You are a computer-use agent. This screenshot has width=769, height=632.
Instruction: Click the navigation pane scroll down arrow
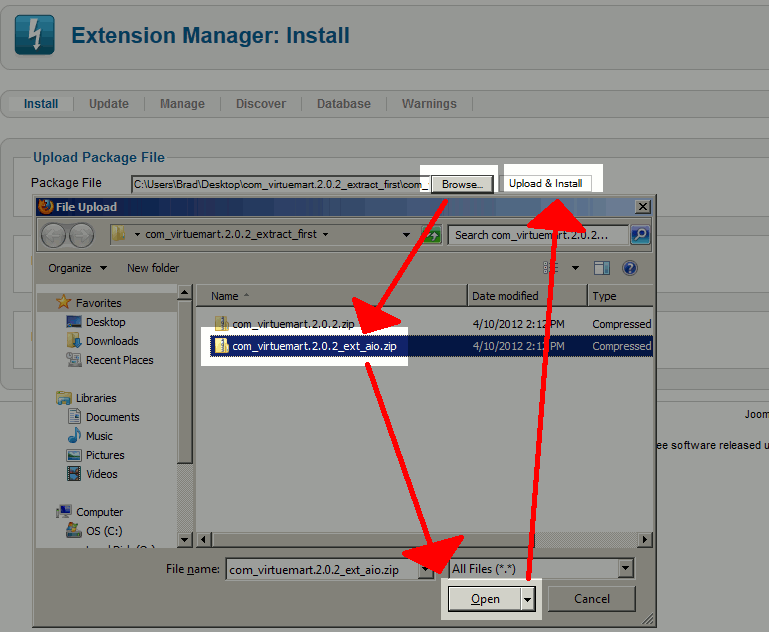[x=185, y=540]
